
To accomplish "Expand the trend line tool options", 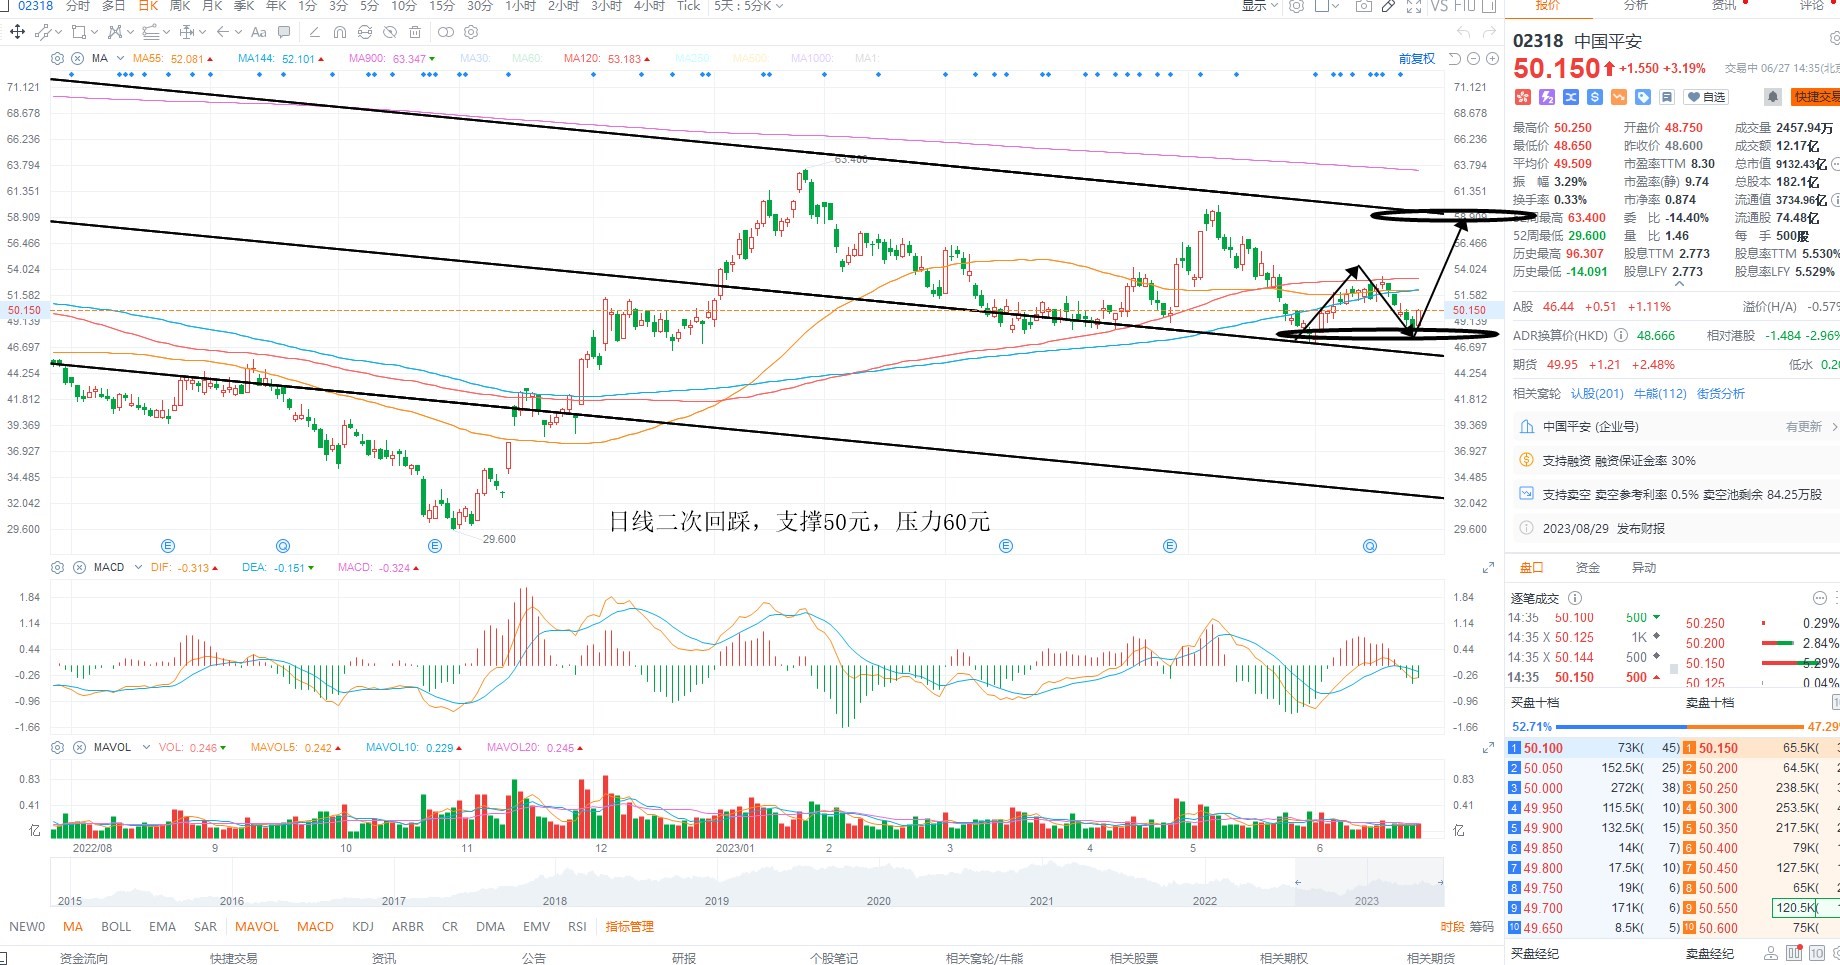I will coord(60,32).
